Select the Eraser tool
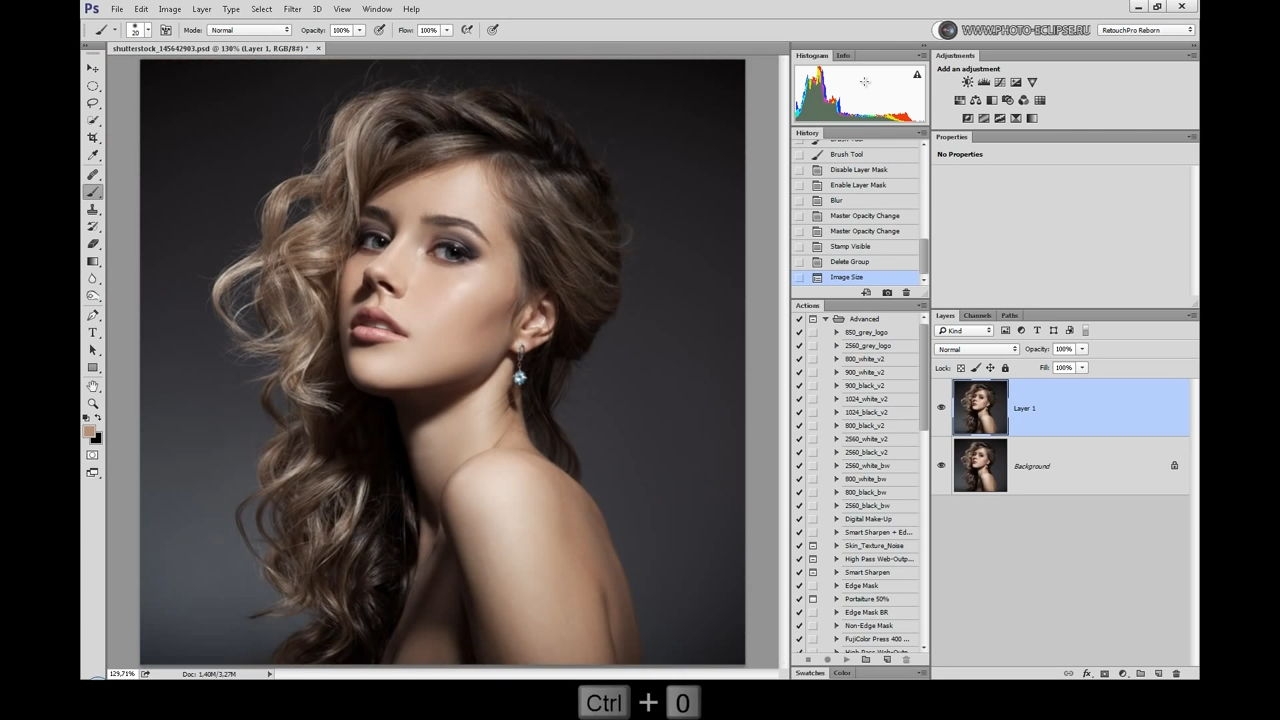 tap(93, 244)
